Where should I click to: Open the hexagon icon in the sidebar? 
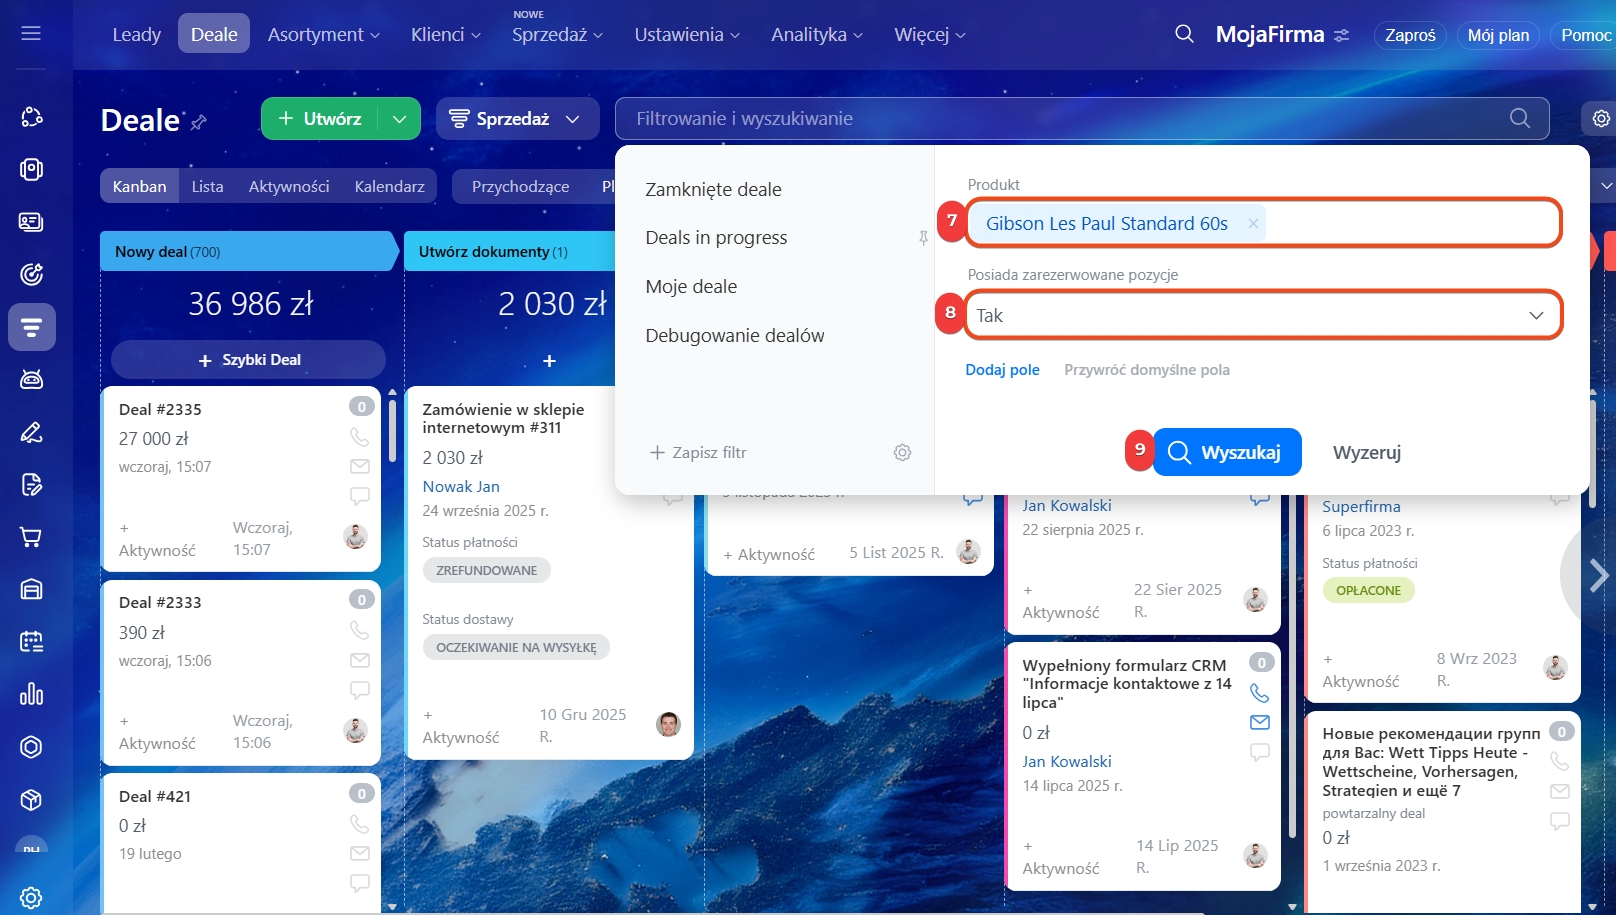tap(31, 747)
